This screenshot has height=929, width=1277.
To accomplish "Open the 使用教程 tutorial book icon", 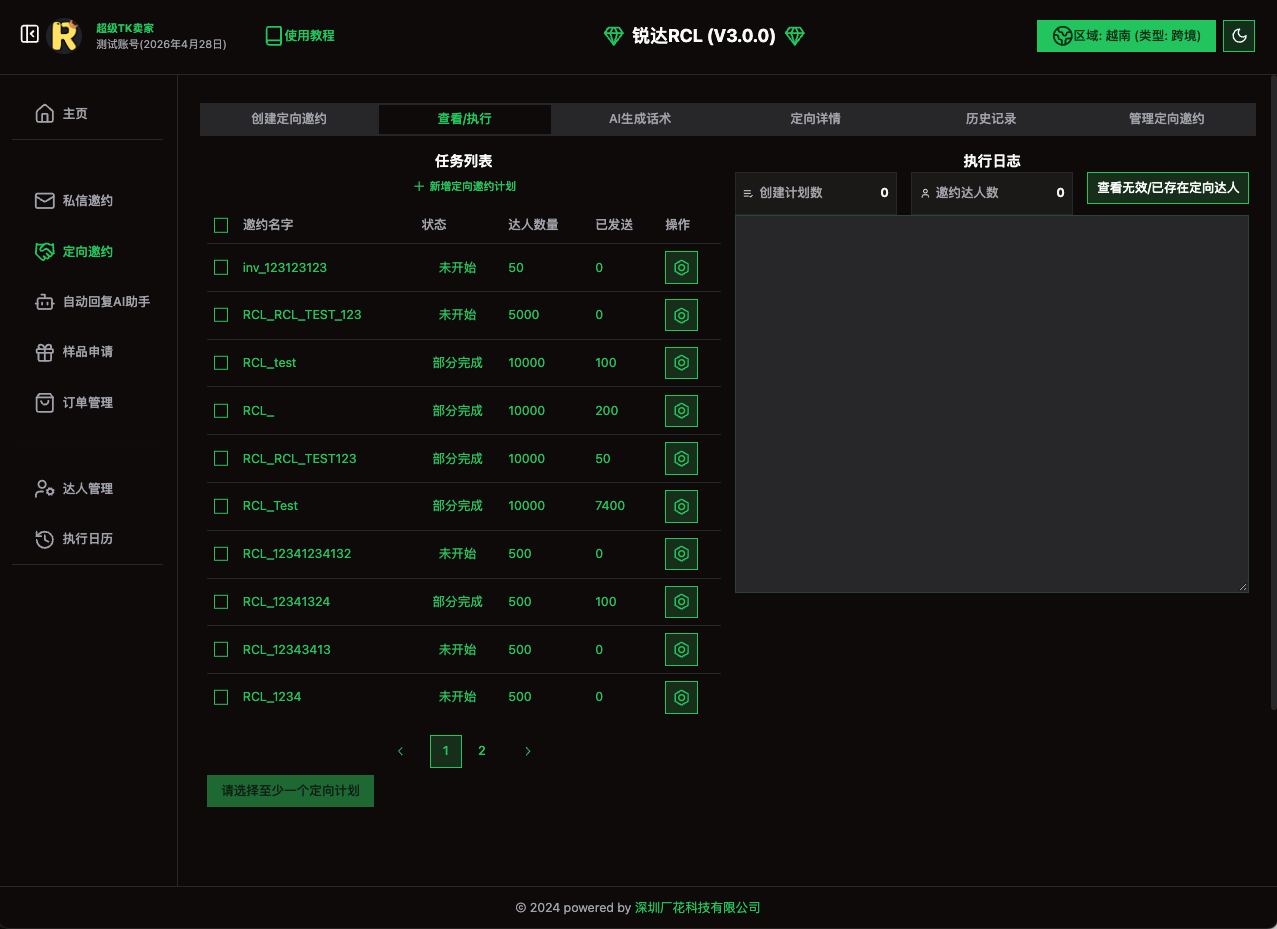I will 274,36.
